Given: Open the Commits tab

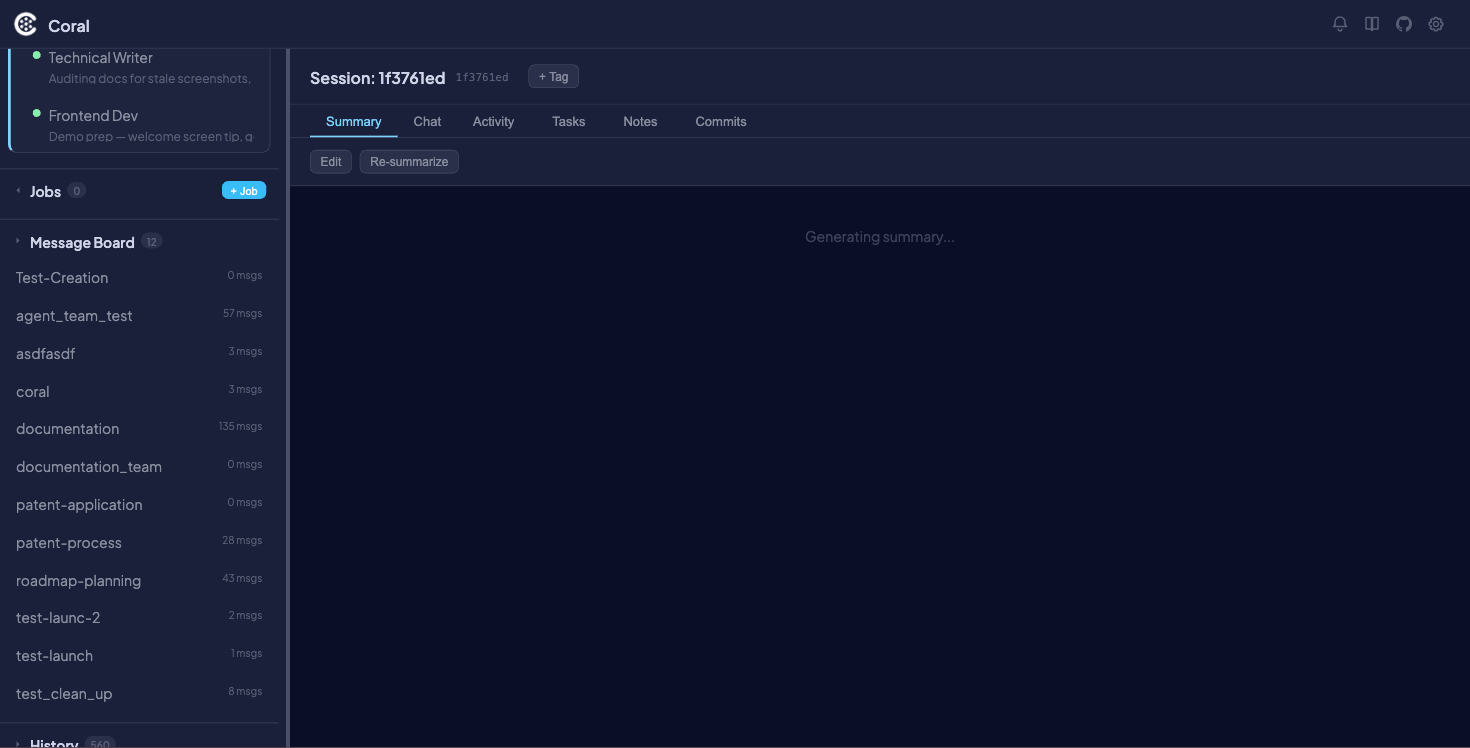Looking at the screenshot, I should tap(720, 121).
